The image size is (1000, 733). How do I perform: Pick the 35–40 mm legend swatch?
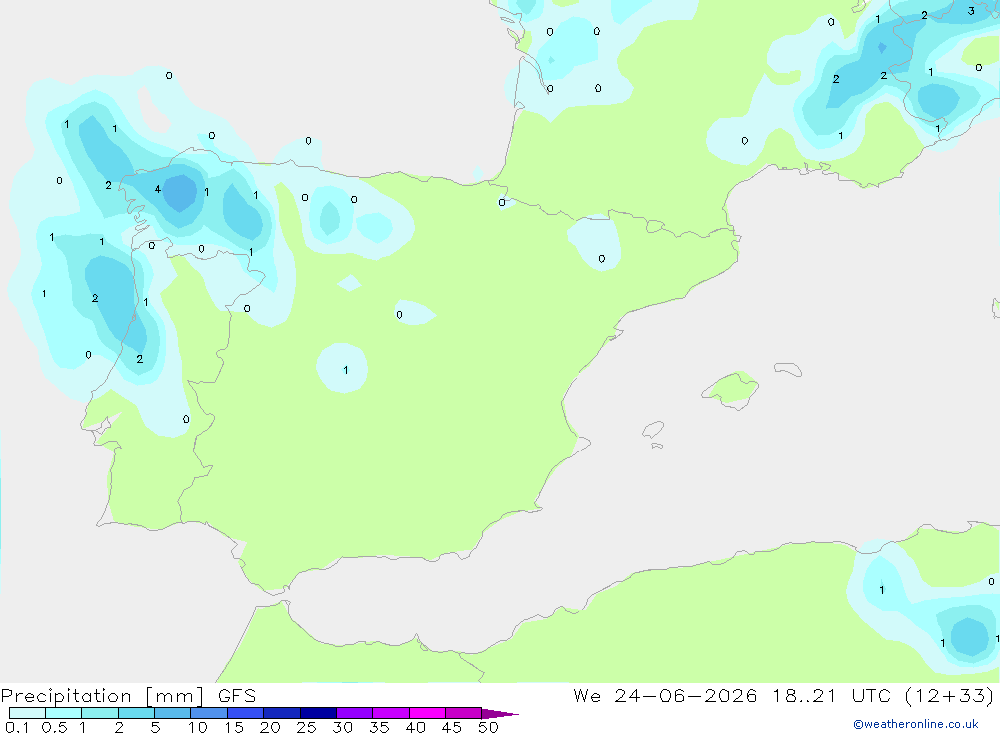tap(391, 713)
